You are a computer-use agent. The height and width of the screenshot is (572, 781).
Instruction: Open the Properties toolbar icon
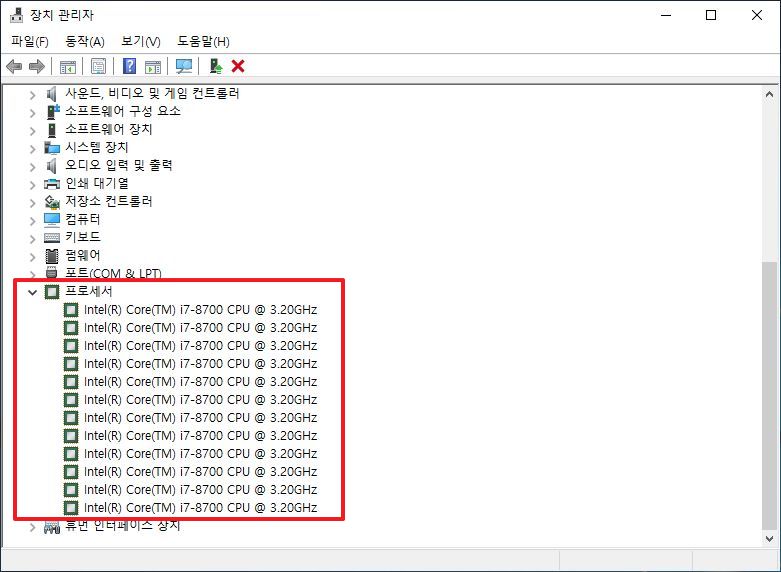(99, 66)
